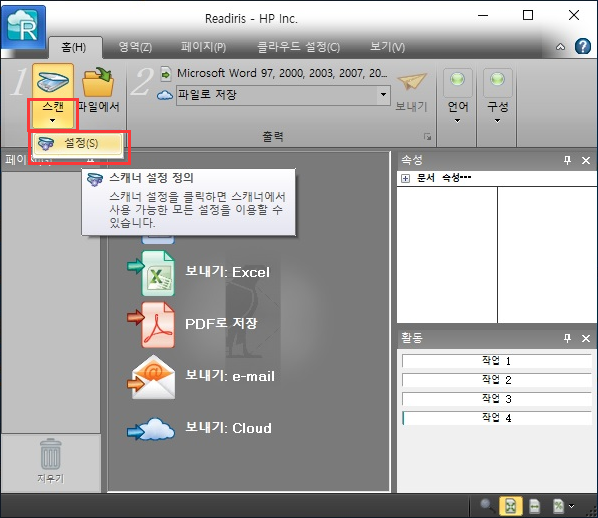Open the View (보기) tab
598x518 pixels.
387,47
